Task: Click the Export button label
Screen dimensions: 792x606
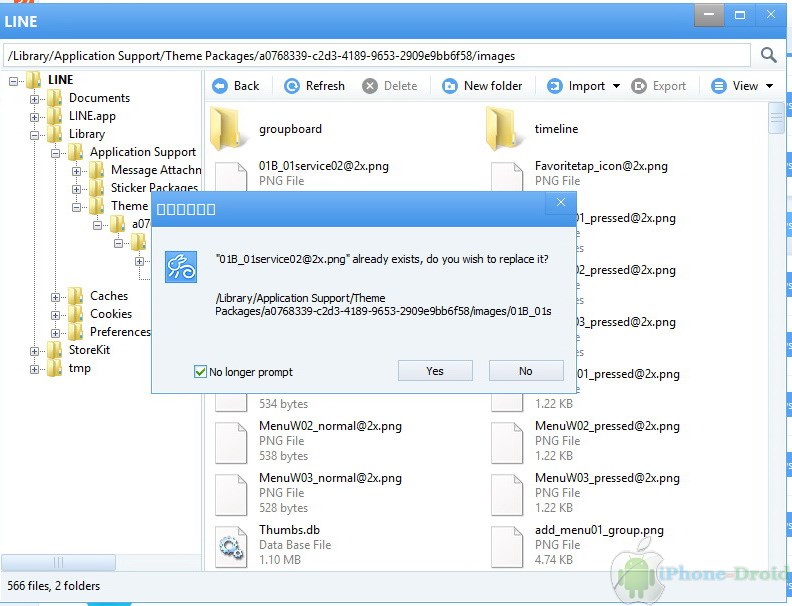Action: coord(669,86)
